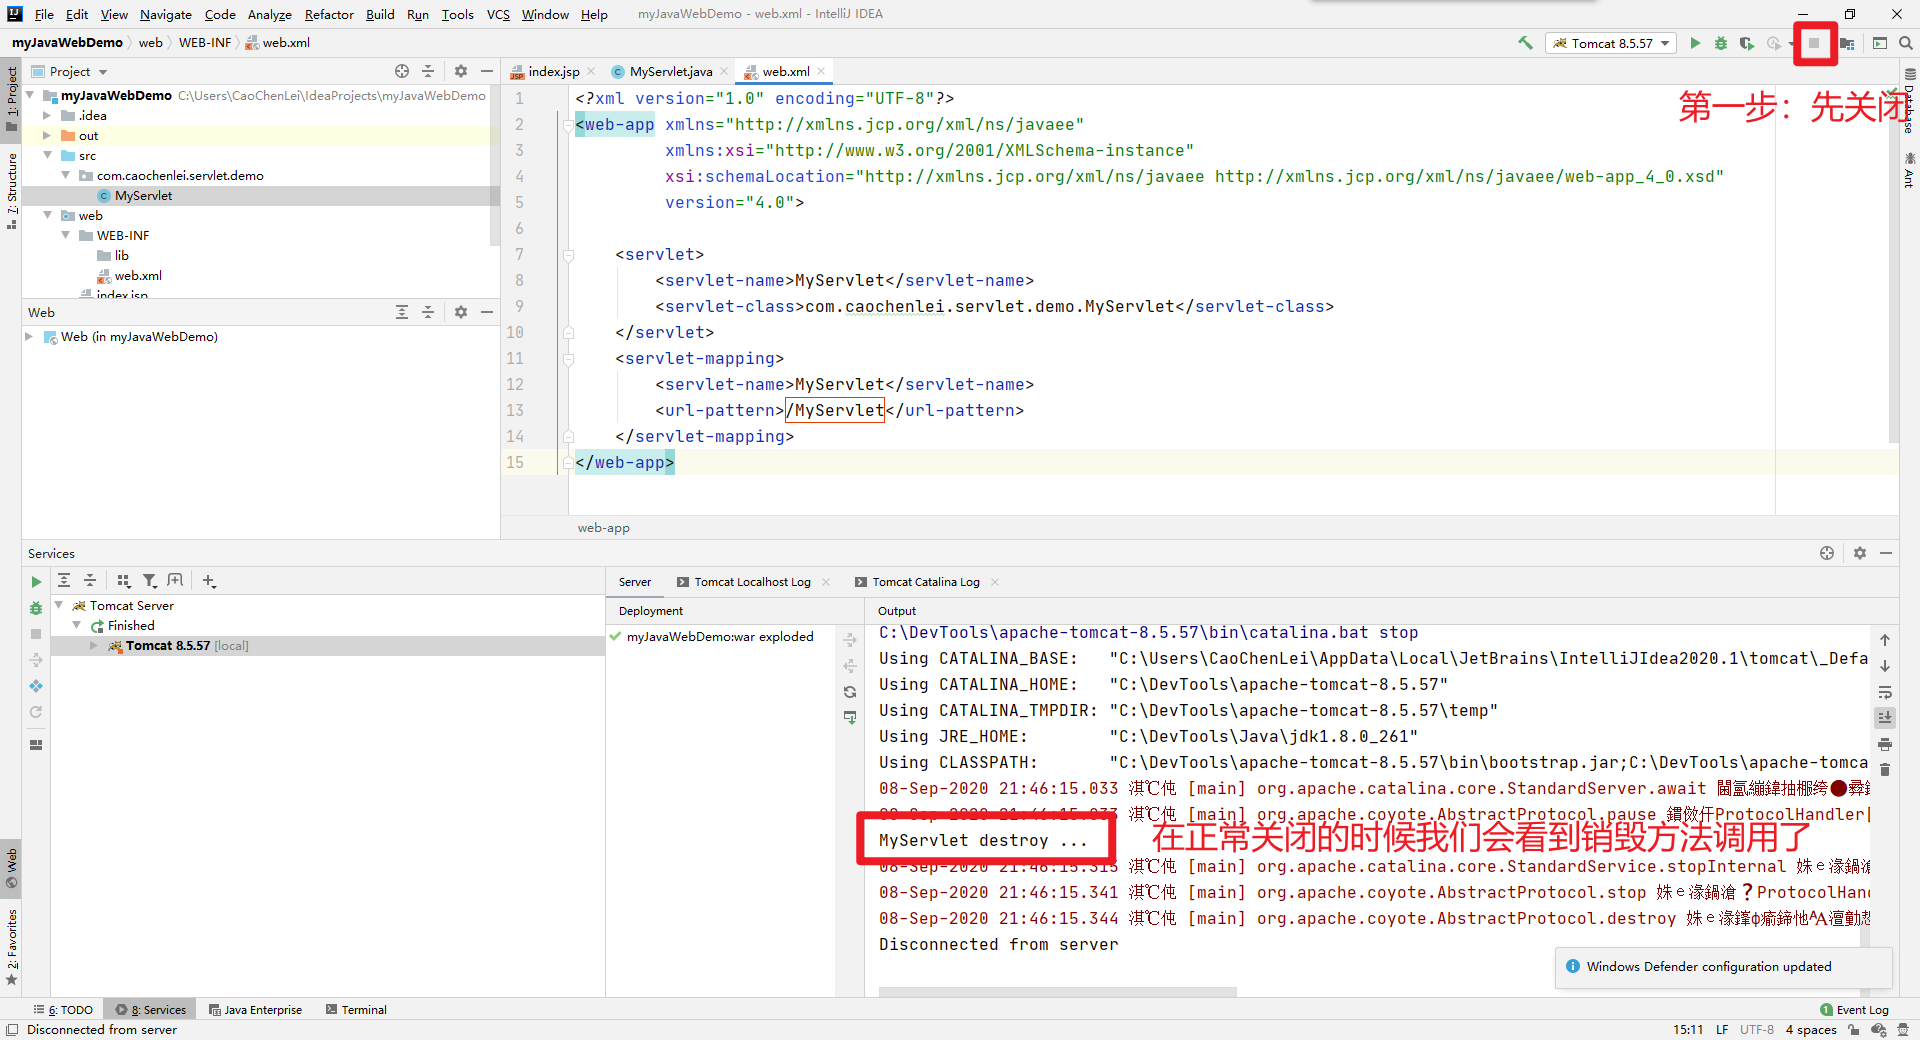
Task: Open the Group By icon in Services
Action: coord(123,580)
